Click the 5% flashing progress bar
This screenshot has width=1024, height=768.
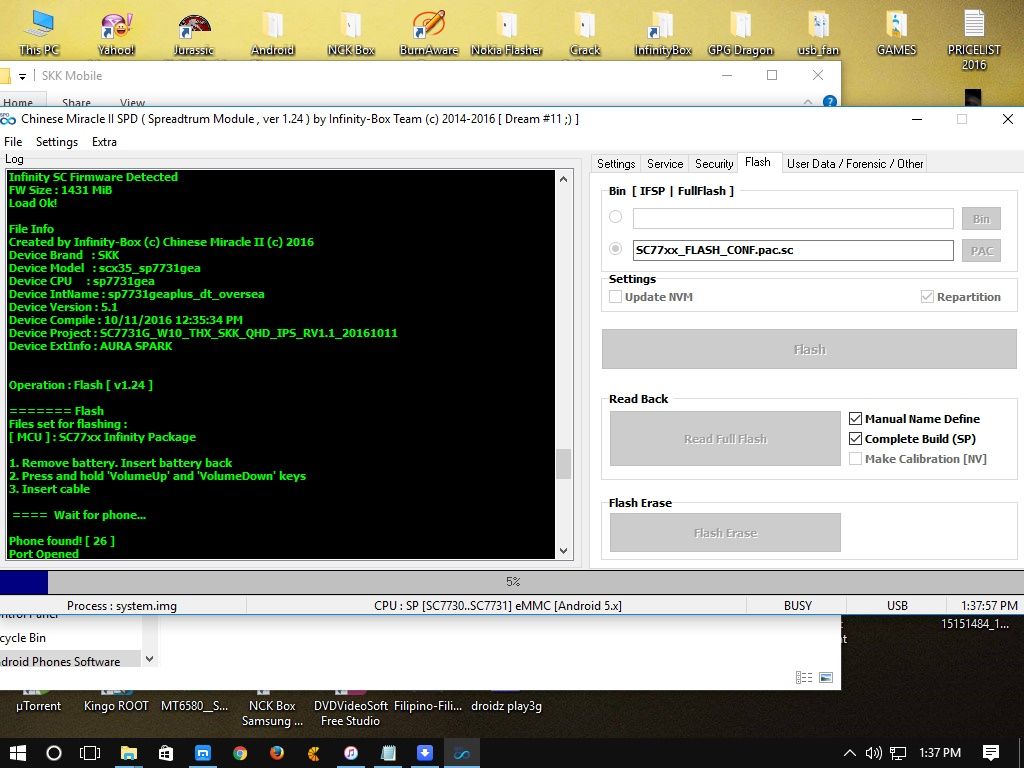(x=512, y=582)
